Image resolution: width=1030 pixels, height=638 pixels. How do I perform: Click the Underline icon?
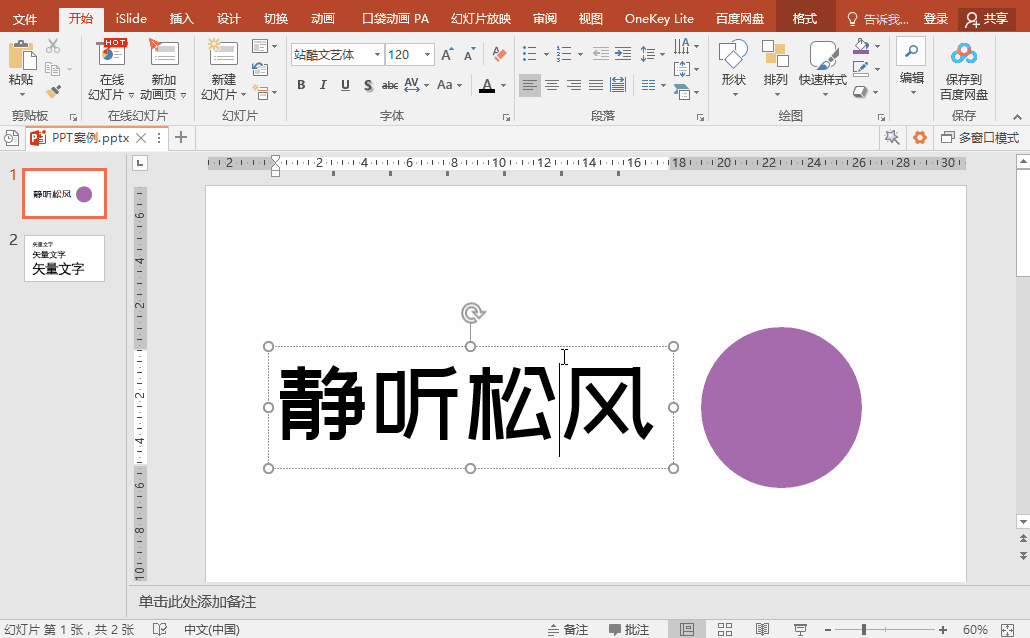(345, 84)
